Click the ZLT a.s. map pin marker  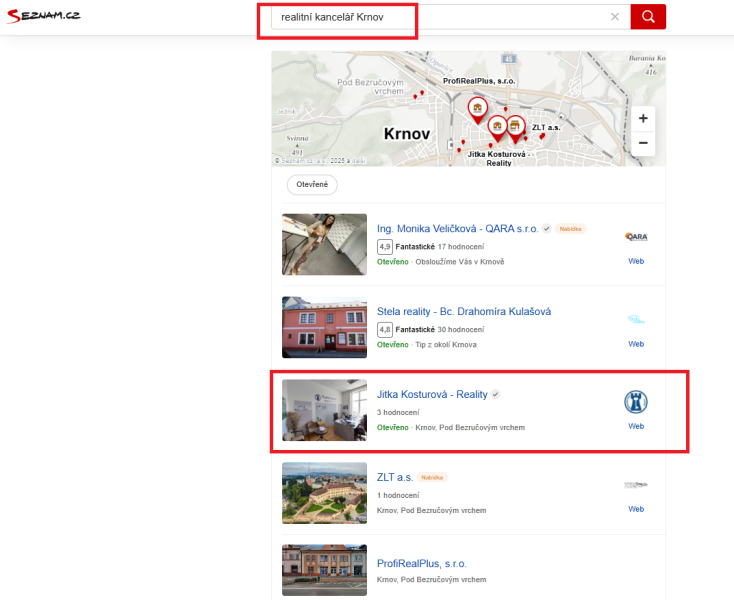[515, 129]
